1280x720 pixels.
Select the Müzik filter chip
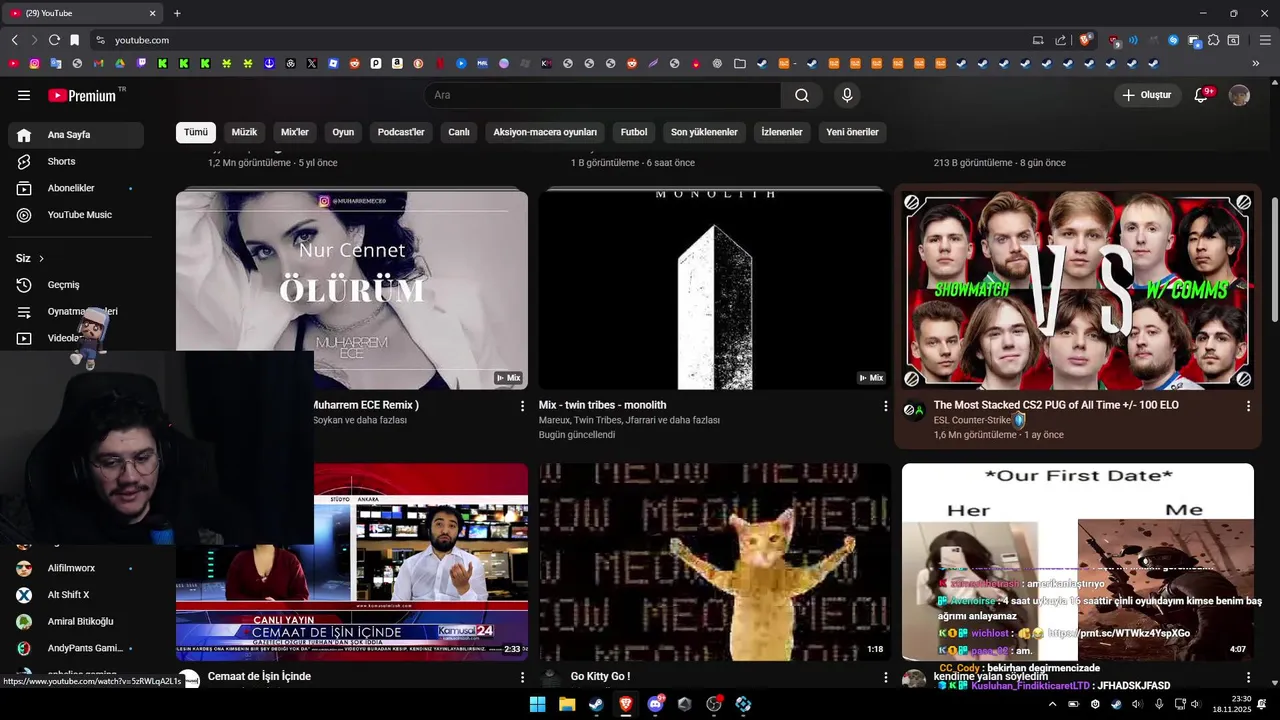pyautogui.click(x=244, y=132)
